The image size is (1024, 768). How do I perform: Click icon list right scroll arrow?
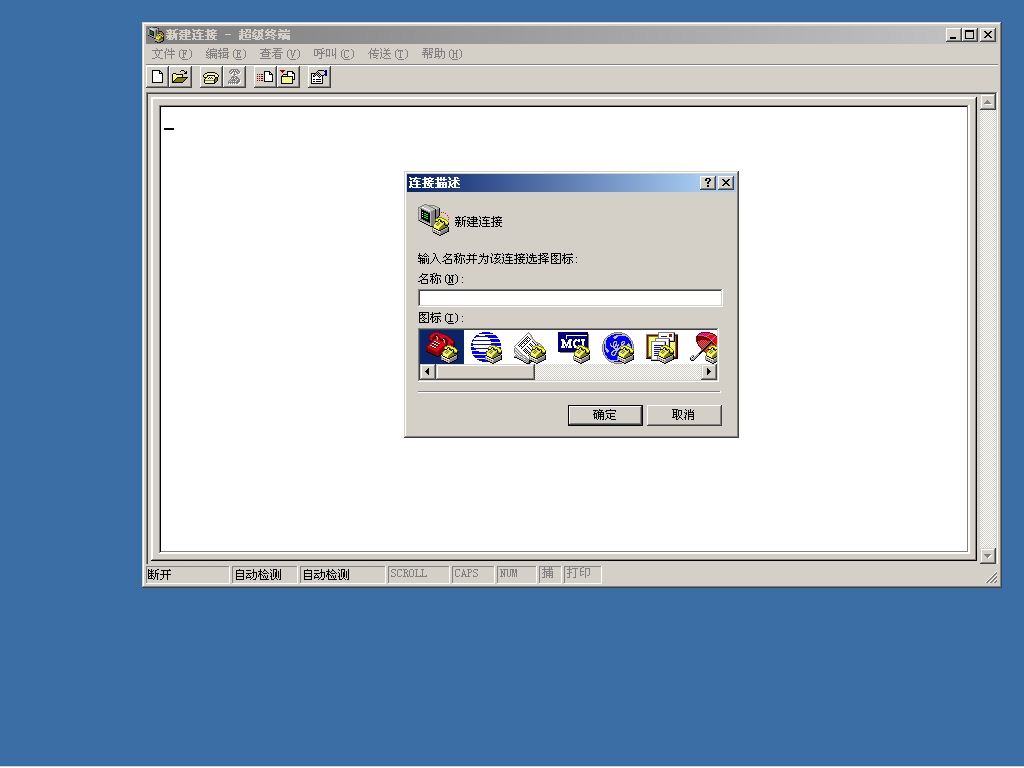tap(709, 372)
